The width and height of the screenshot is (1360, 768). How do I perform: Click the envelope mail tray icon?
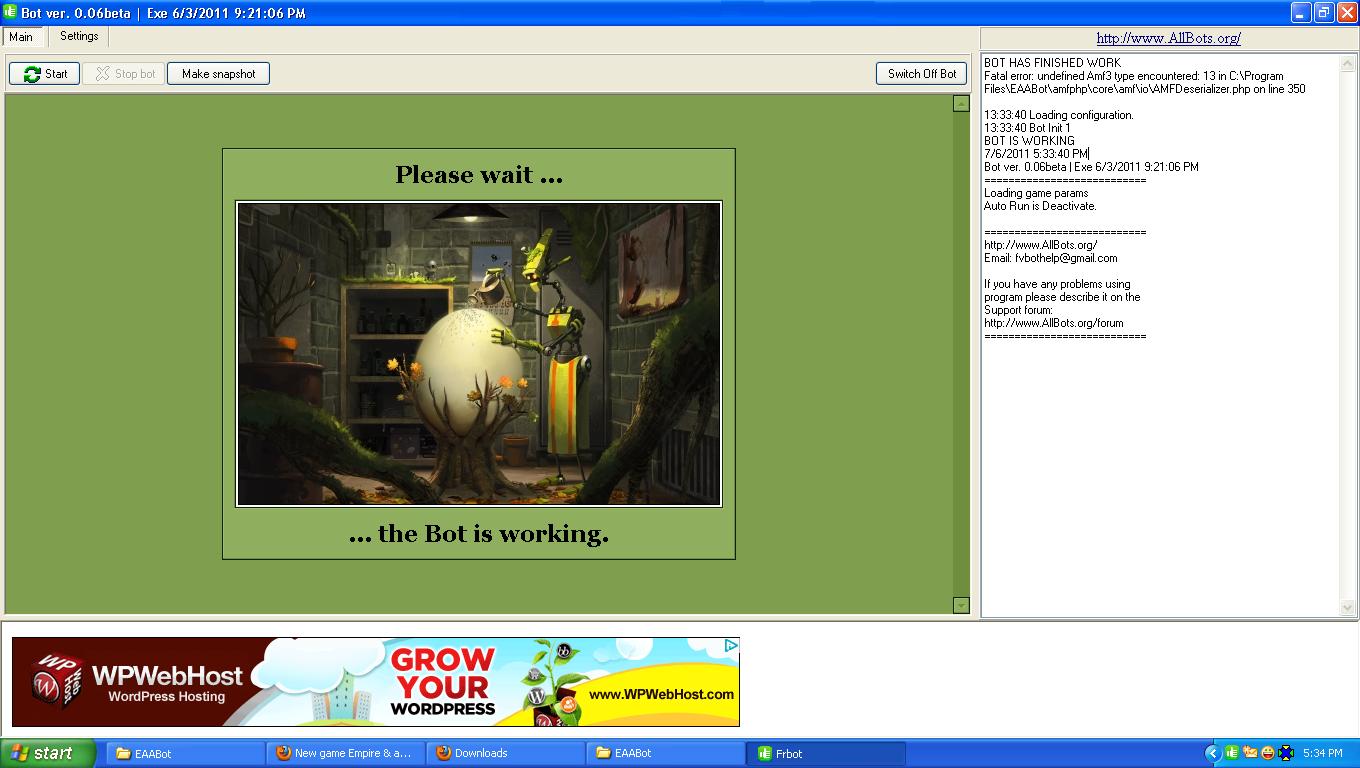click(1250, 753)
